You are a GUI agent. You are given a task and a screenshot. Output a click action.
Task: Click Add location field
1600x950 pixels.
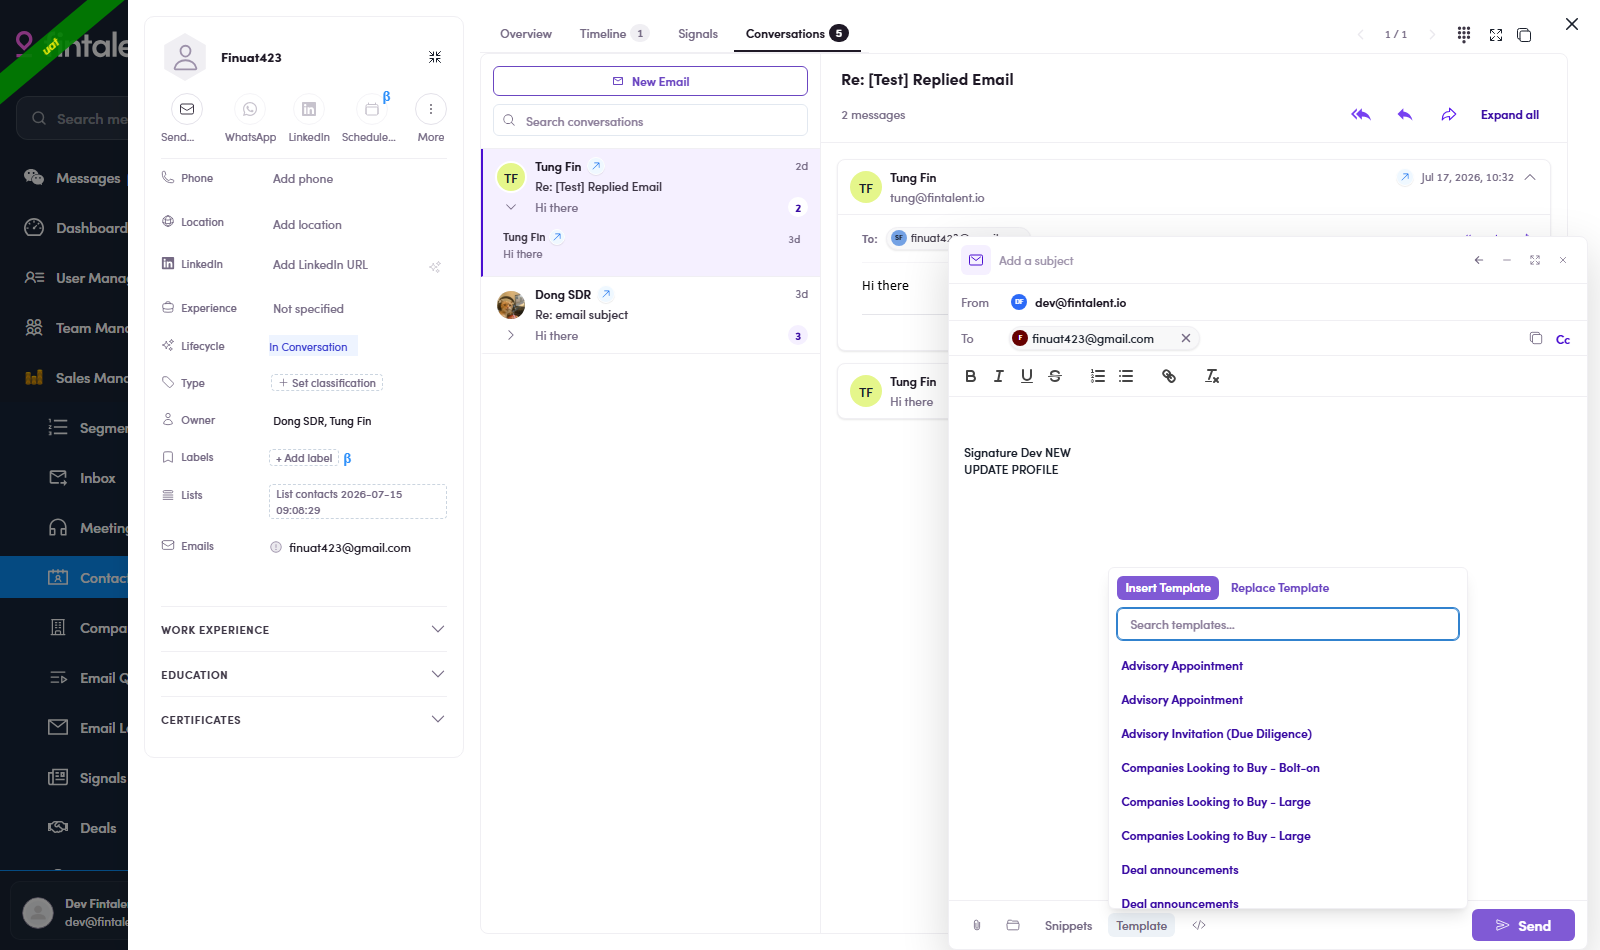[x=307, y=225]
